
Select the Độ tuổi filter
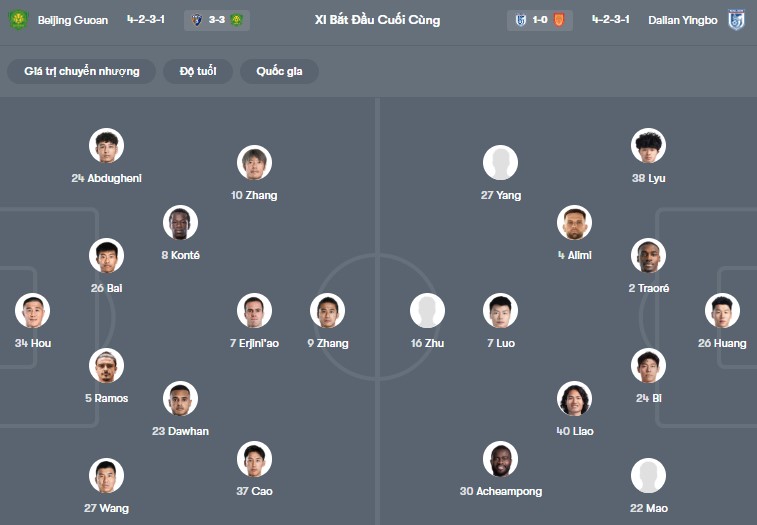(x=198, y=71)
